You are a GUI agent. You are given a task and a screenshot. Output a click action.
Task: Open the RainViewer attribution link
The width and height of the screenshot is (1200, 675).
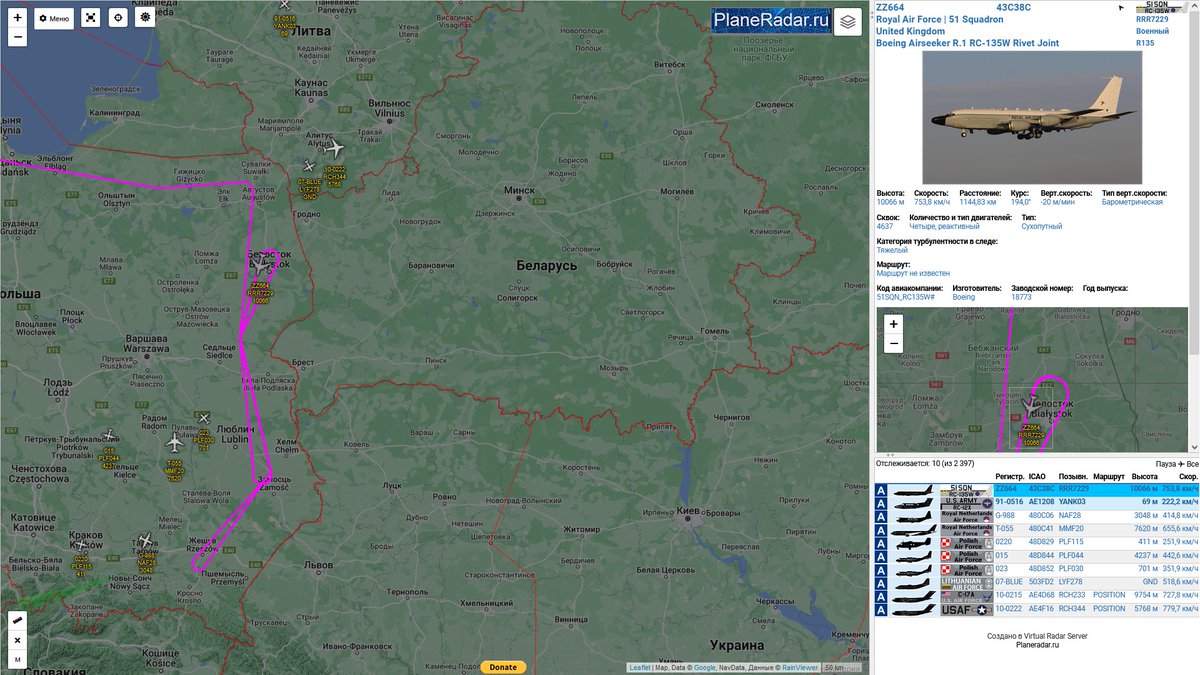[x=800, y=668]
